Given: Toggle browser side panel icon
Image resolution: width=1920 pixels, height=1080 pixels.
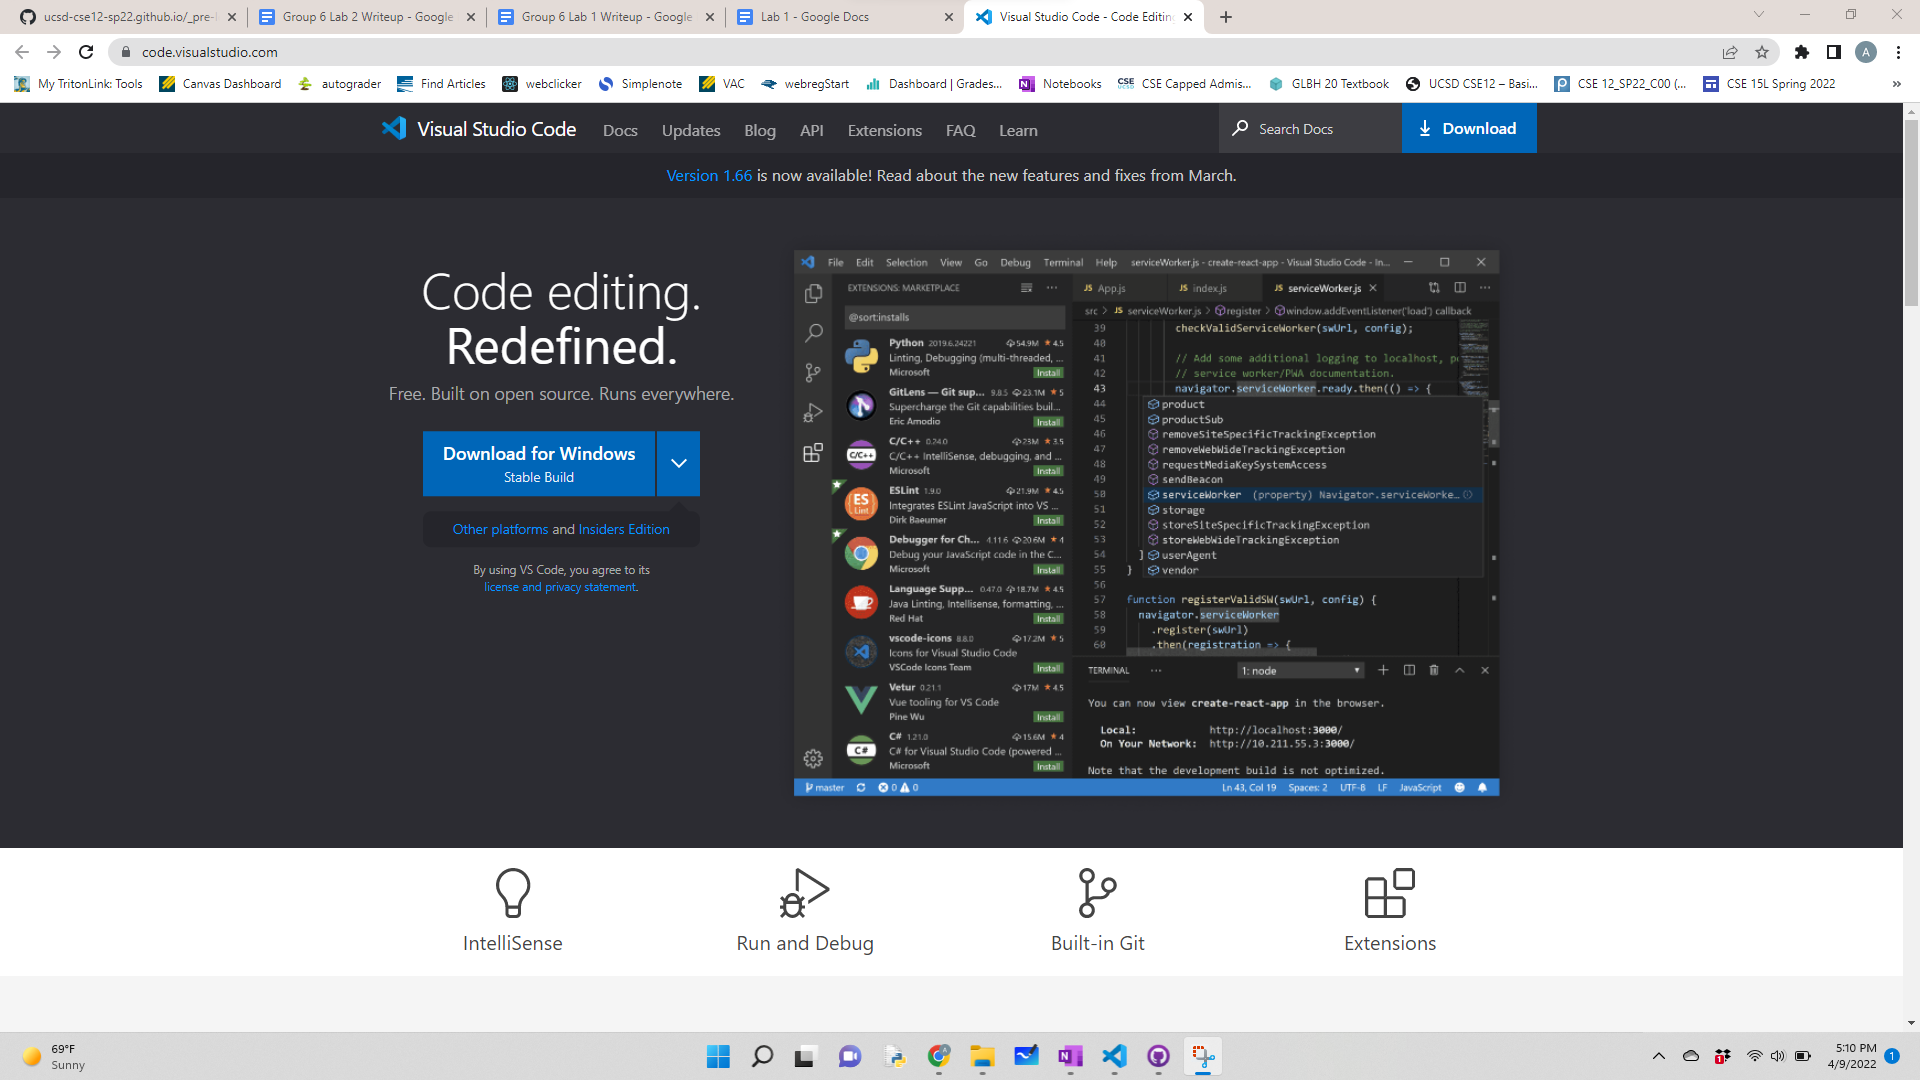Looking at the screenshot, I should pos(1834,52).
